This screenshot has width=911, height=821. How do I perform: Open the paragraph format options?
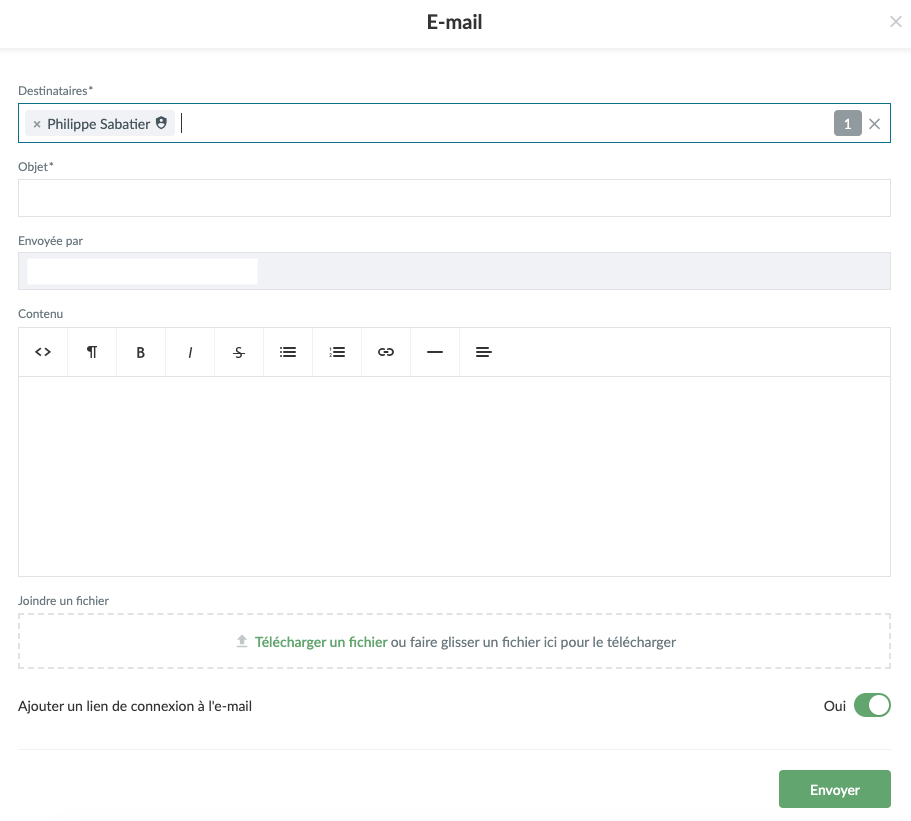point(92,352)
